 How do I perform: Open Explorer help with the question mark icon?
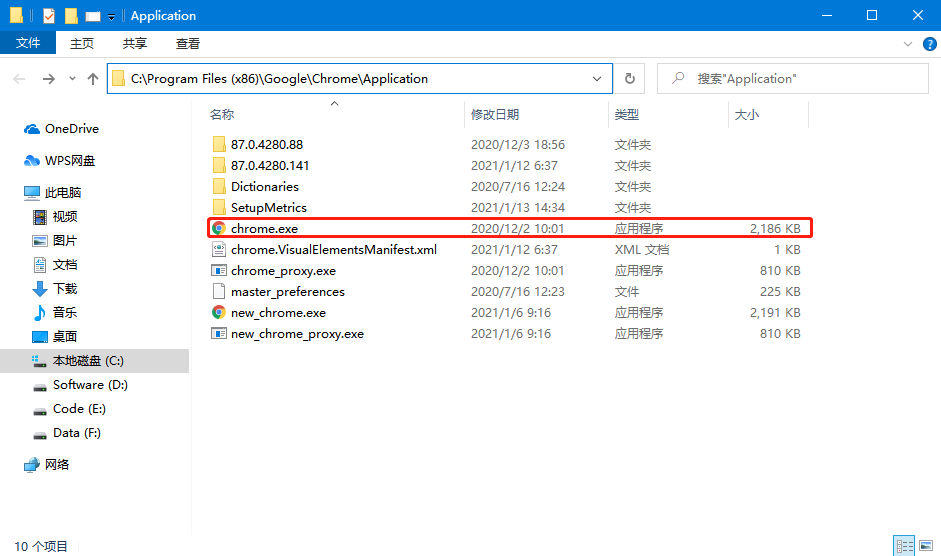tap(930, 44)
